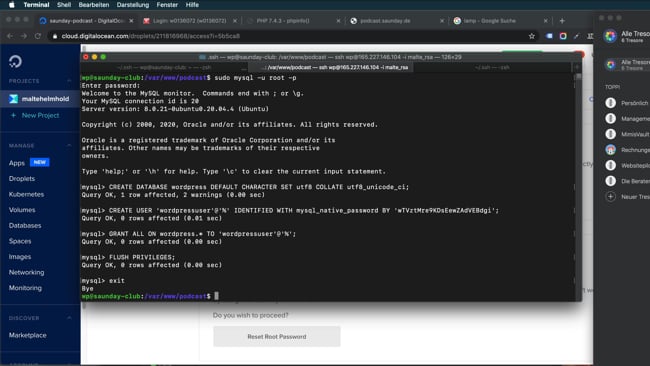Screen dimensions: 650x366
Task: Open the Terminal menu in menu bar
Action: 36,5
